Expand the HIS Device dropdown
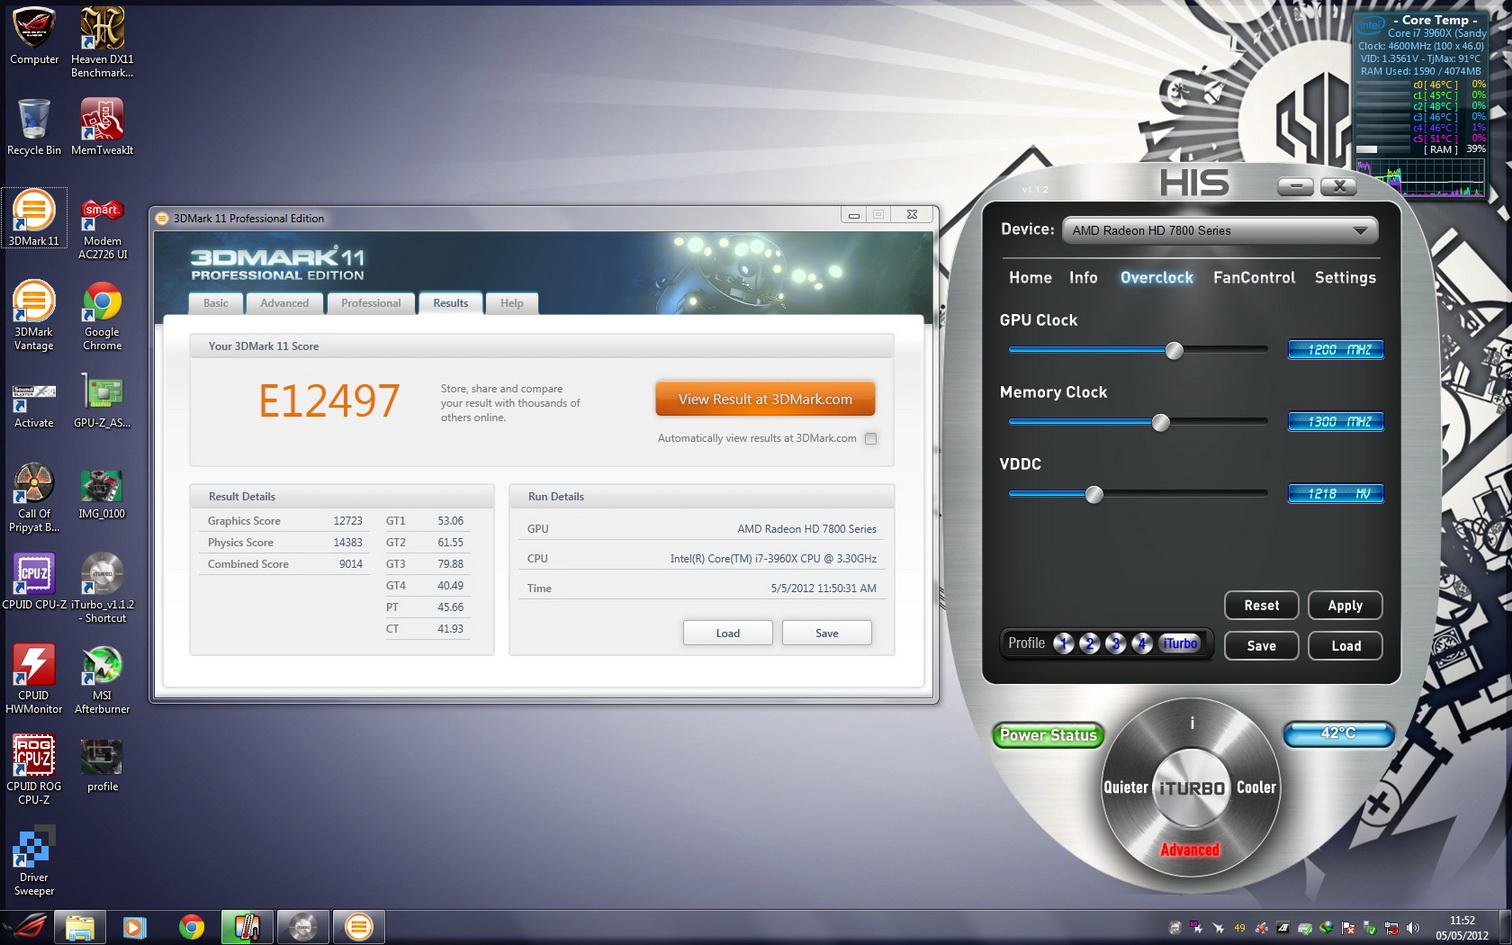The height and width of the screenshot is (945, 1512). [x=1220, y=230]
